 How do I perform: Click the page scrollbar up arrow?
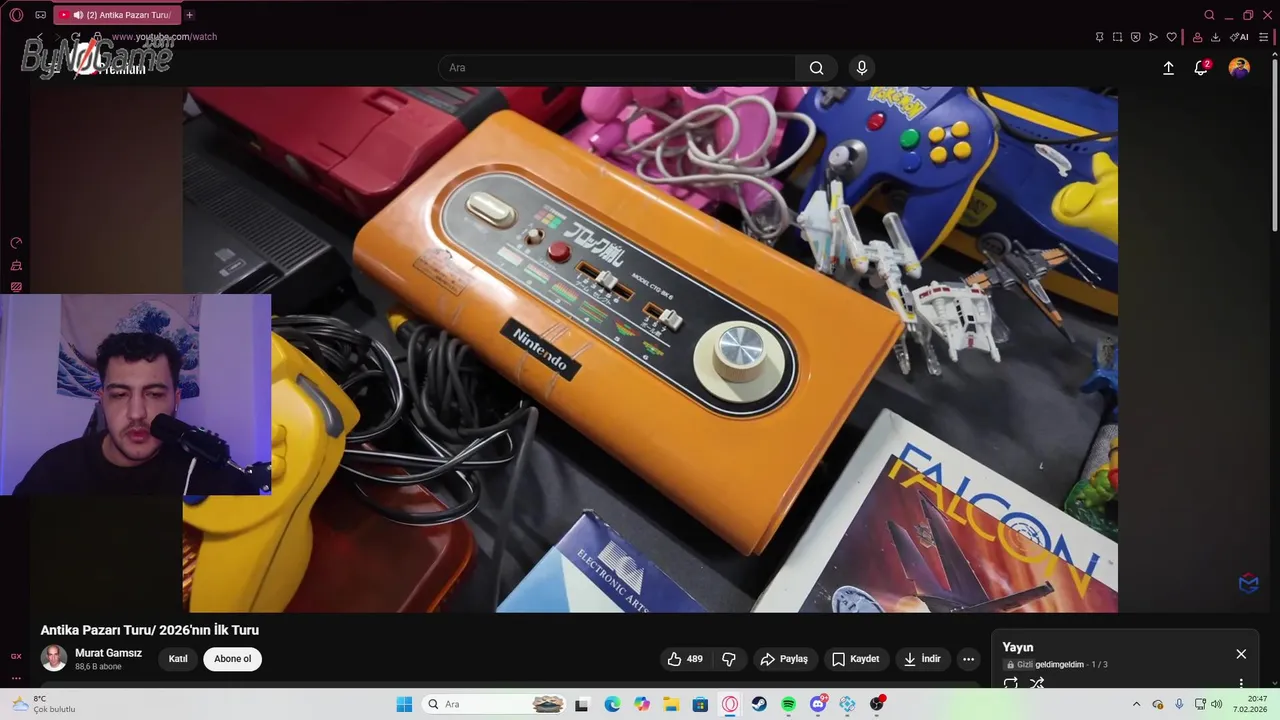point(1274,56)
